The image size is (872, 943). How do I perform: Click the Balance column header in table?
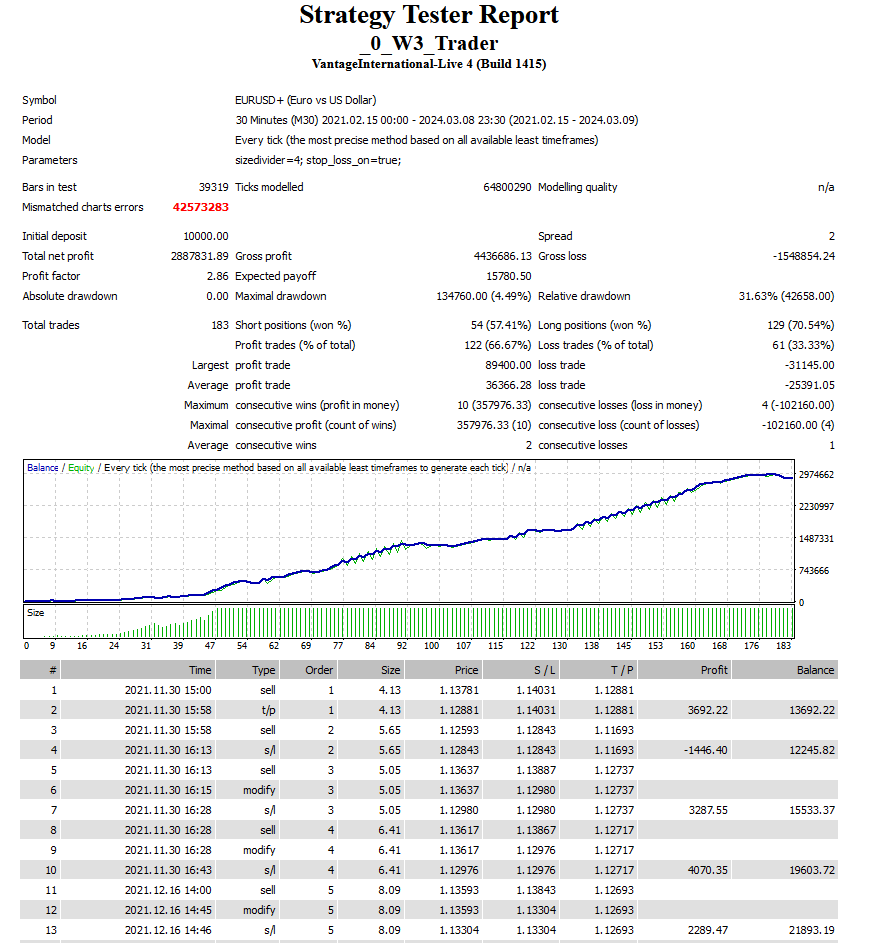[x=815, y=670]
